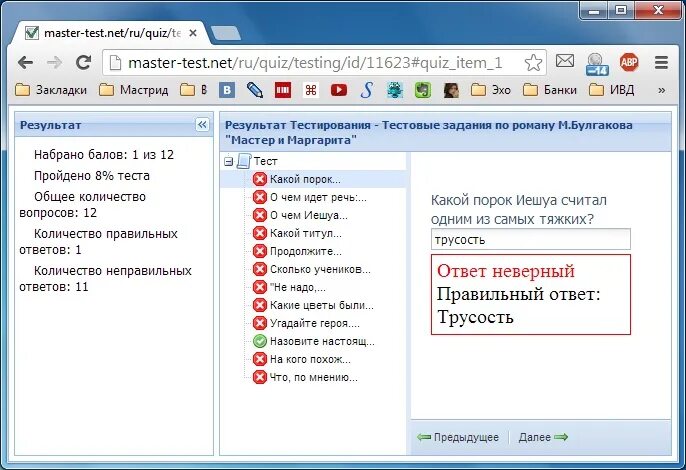Open the Evernote elephant bookmark
Screen dimensions: 686x470
[x=423, y=90]
